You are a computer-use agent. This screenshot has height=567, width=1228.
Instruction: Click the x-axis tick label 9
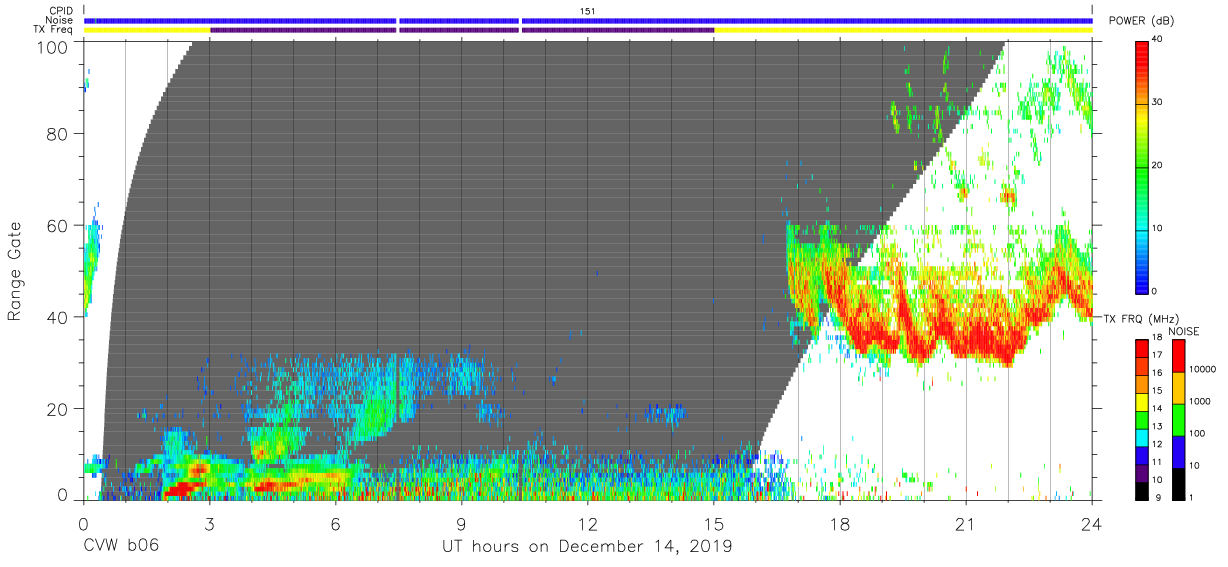(461, 523)
